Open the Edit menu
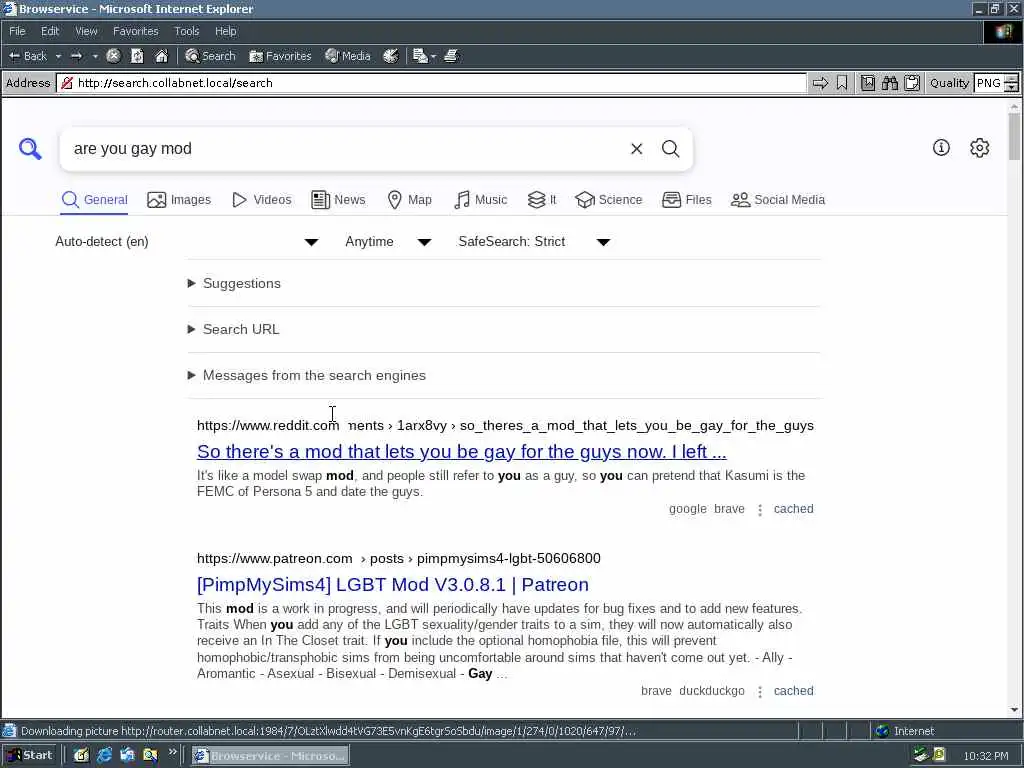Viewport: 1024px width, 768px height. (50, 31)
